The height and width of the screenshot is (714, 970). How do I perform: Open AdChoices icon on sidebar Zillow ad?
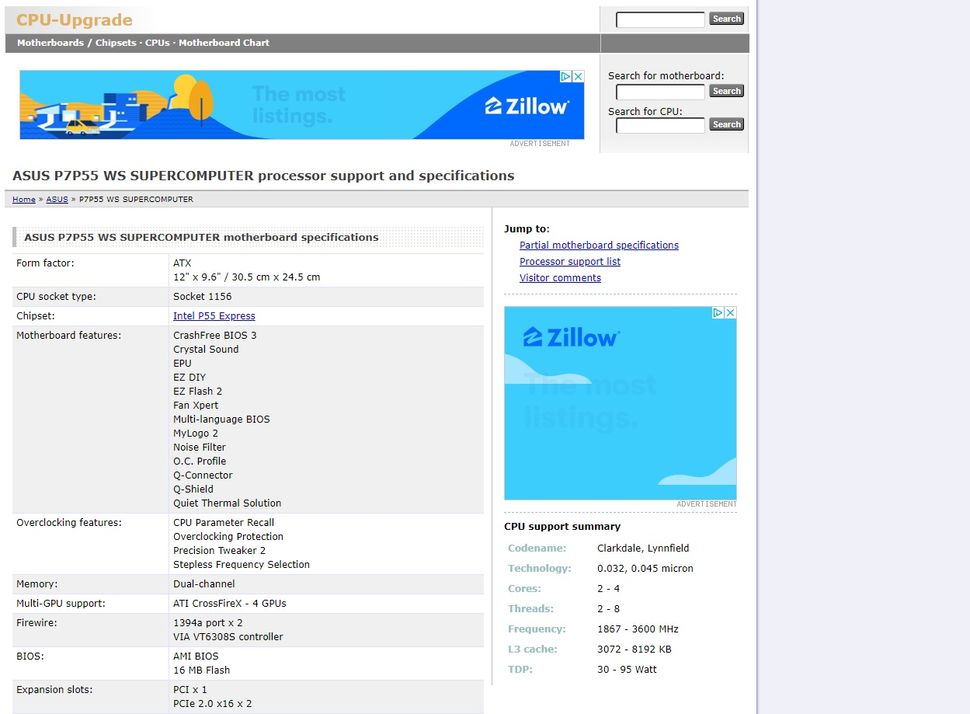click(718, 312)
